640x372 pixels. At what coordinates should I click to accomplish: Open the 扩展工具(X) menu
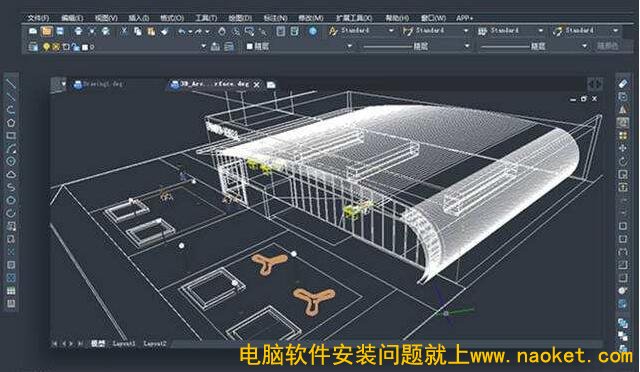click(354, 18)
